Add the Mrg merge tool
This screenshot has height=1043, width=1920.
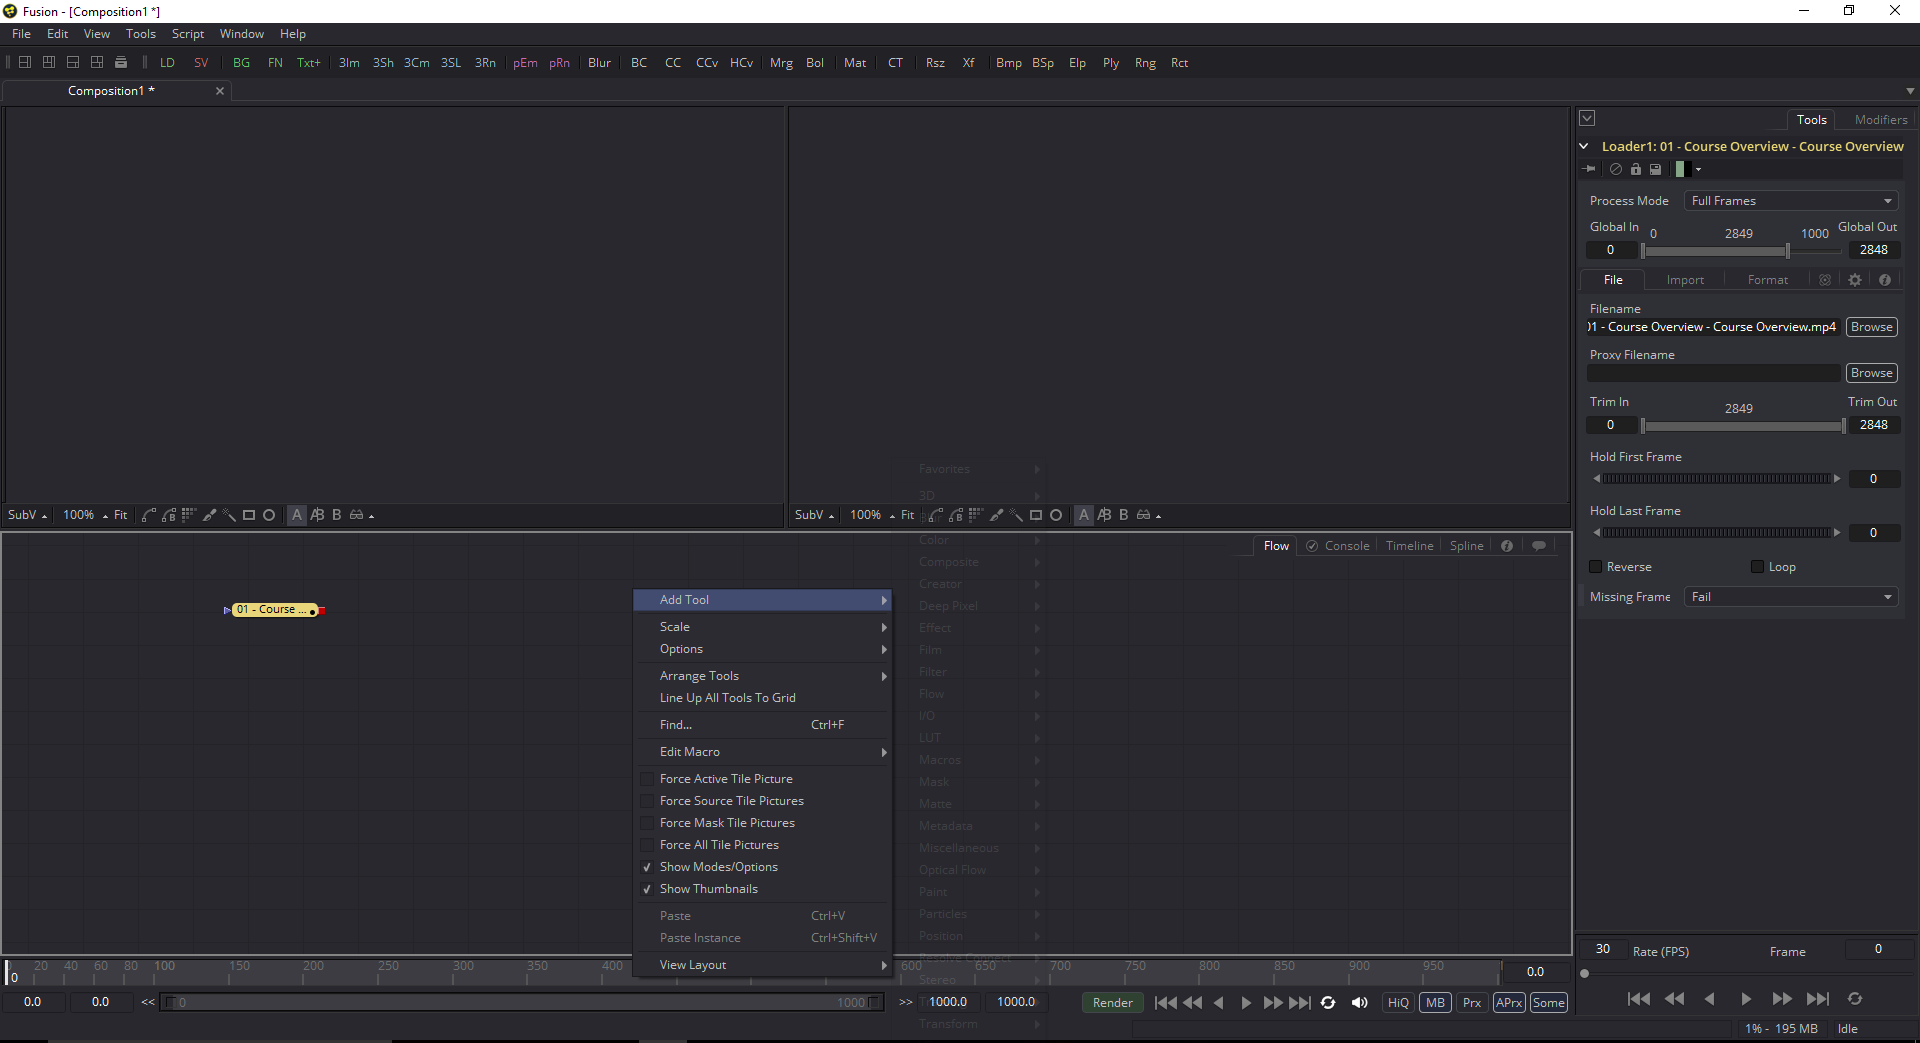coord(781,63)
